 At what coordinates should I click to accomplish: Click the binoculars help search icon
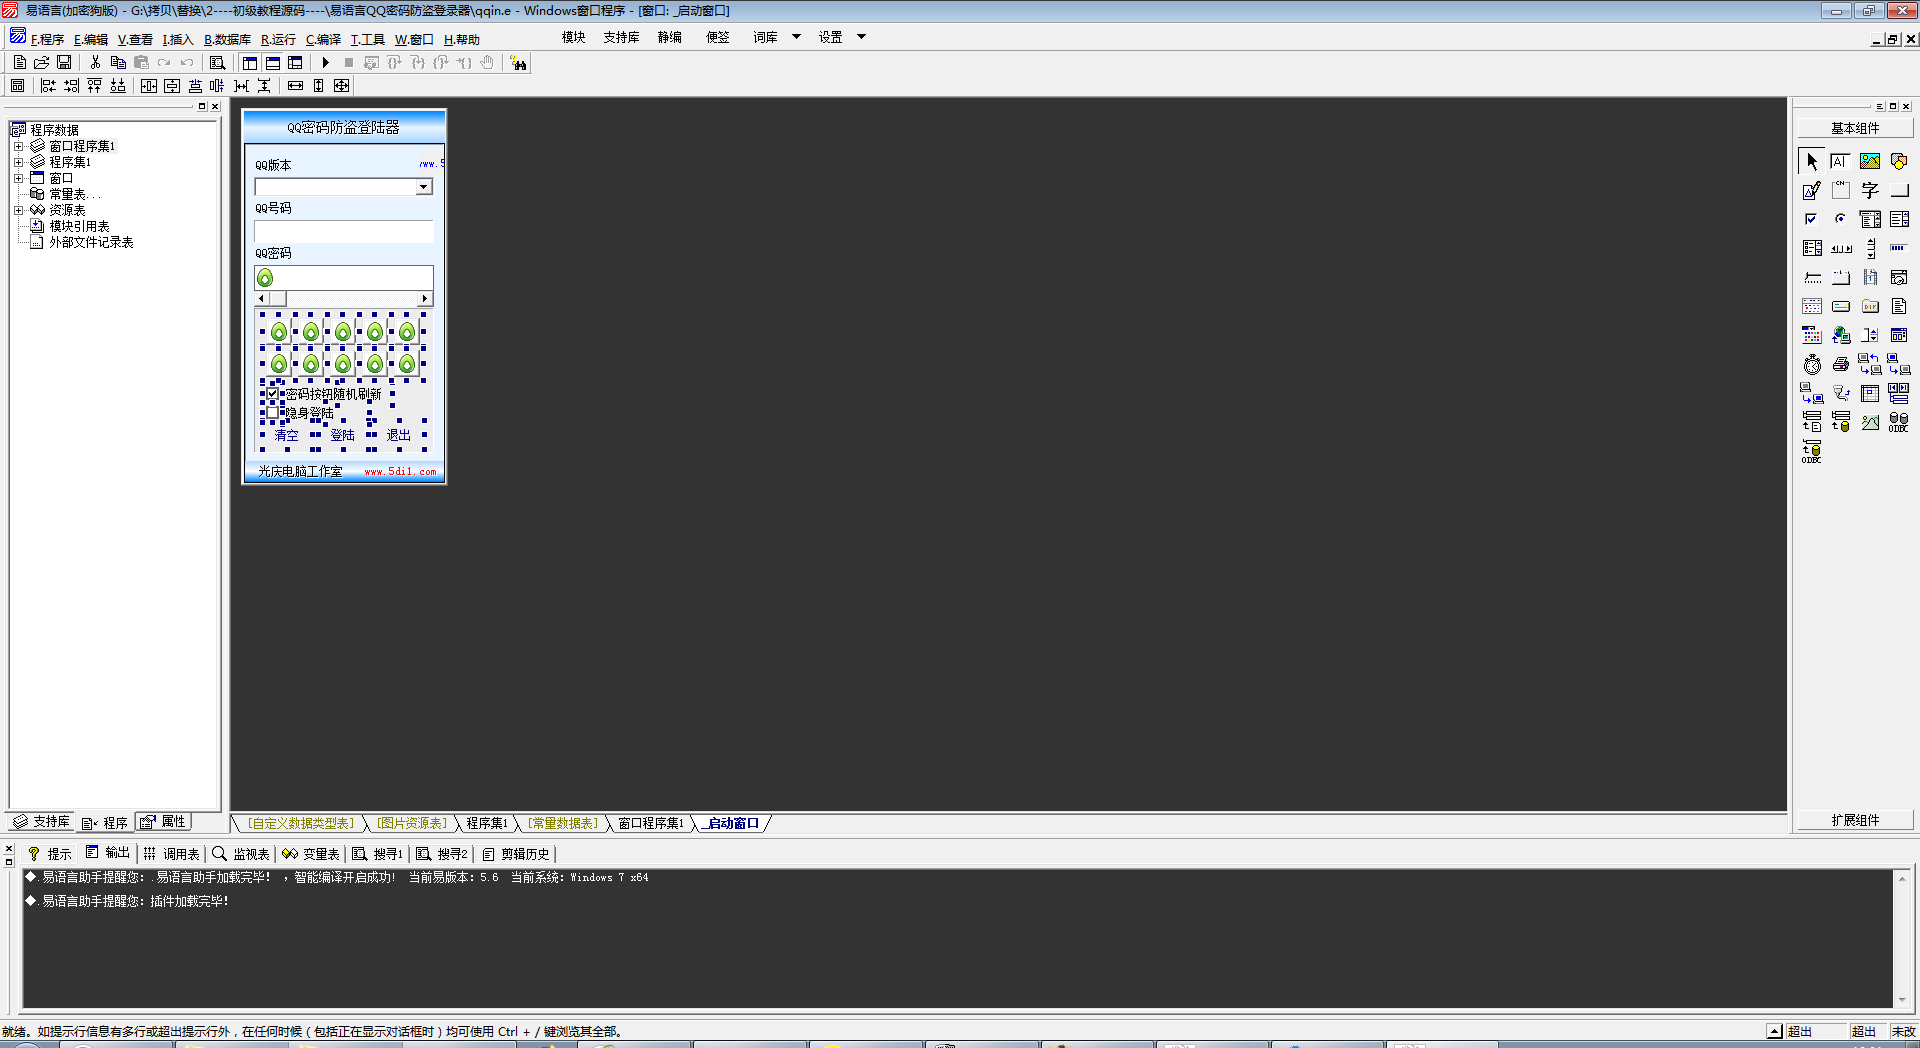(x=518, y=63)
